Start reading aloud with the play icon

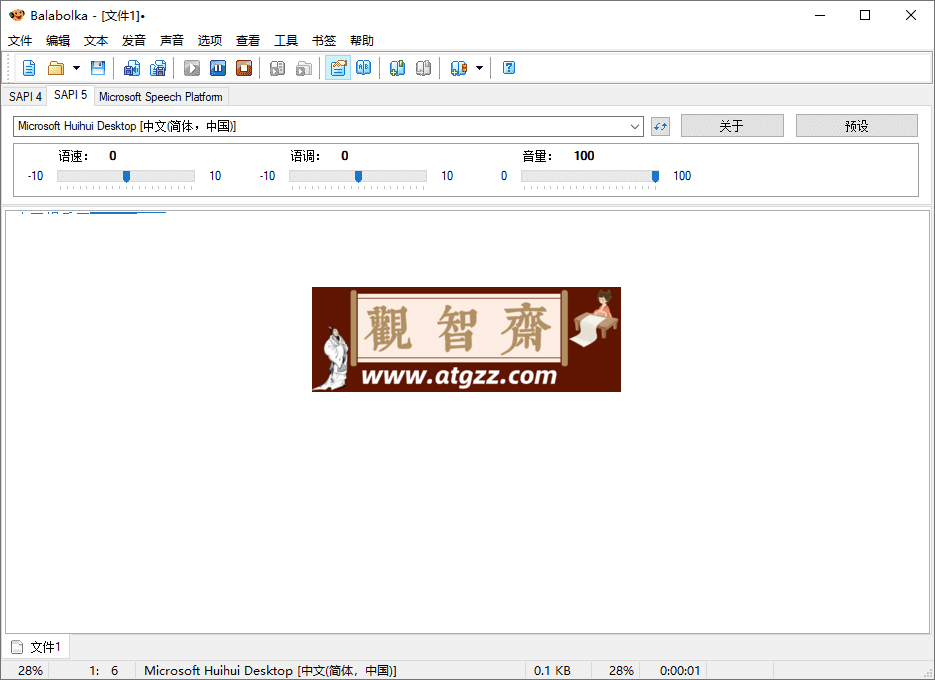[x=191, y=68]
